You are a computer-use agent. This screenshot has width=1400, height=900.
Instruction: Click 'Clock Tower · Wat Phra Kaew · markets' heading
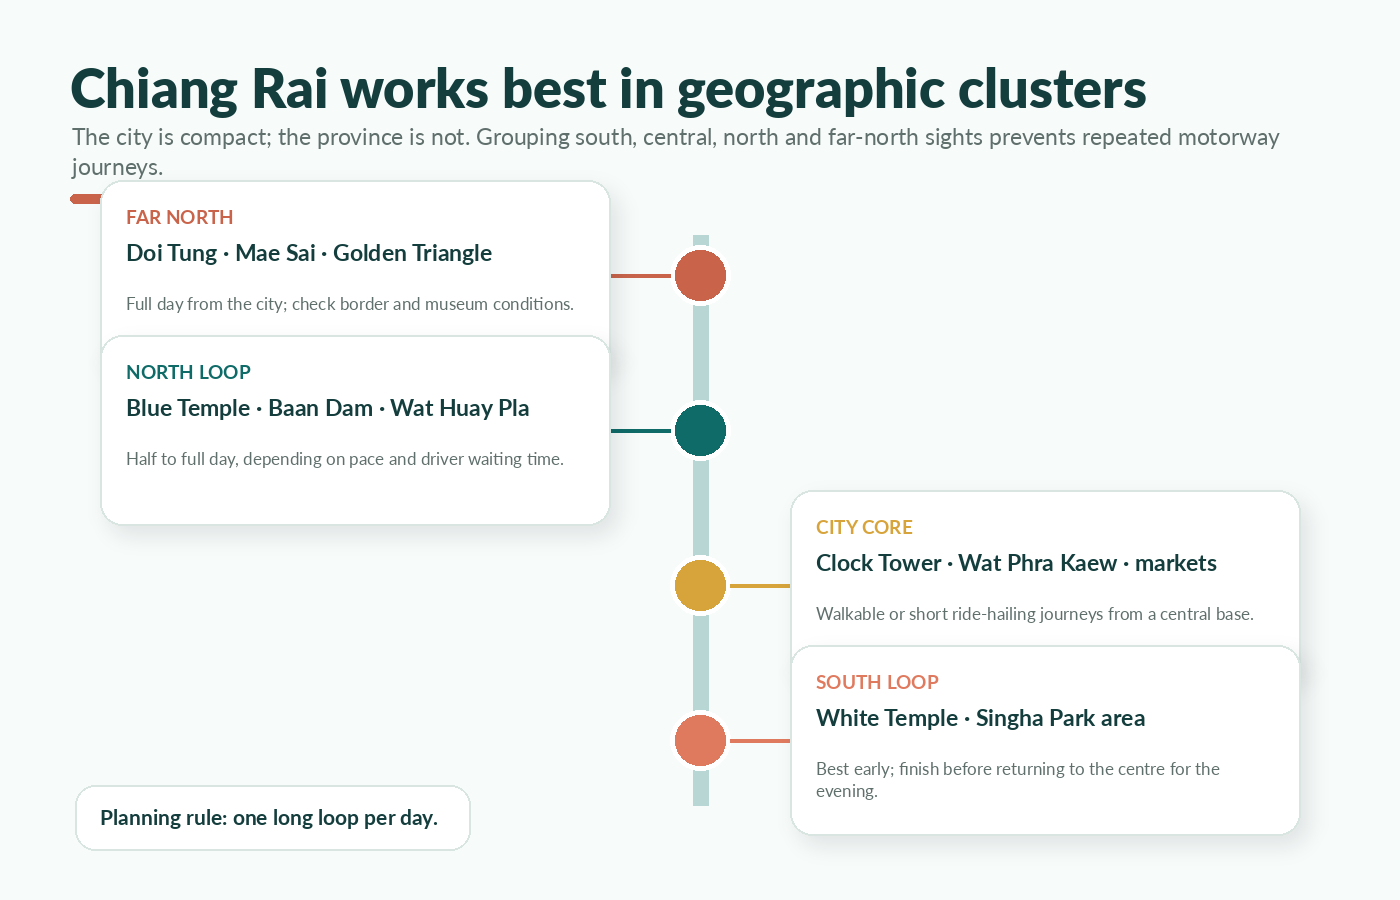tap(1016, 563)
